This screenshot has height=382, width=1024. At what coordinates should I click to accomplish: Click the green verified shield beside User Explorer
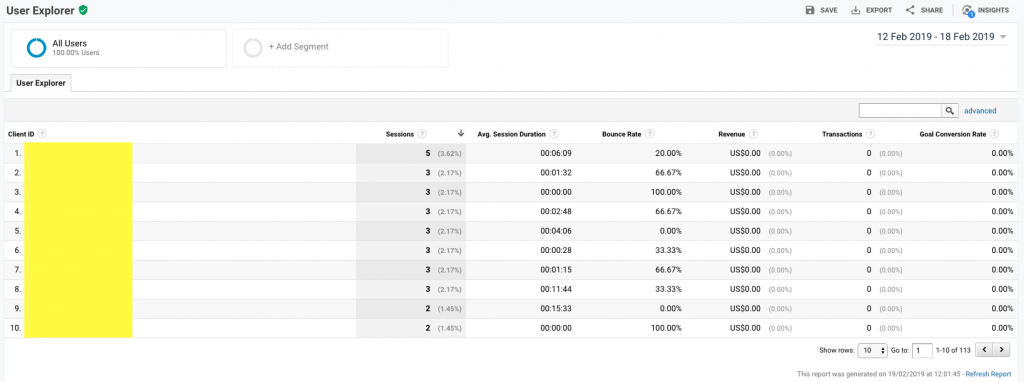pyautogui.click(x=83, y=10)
